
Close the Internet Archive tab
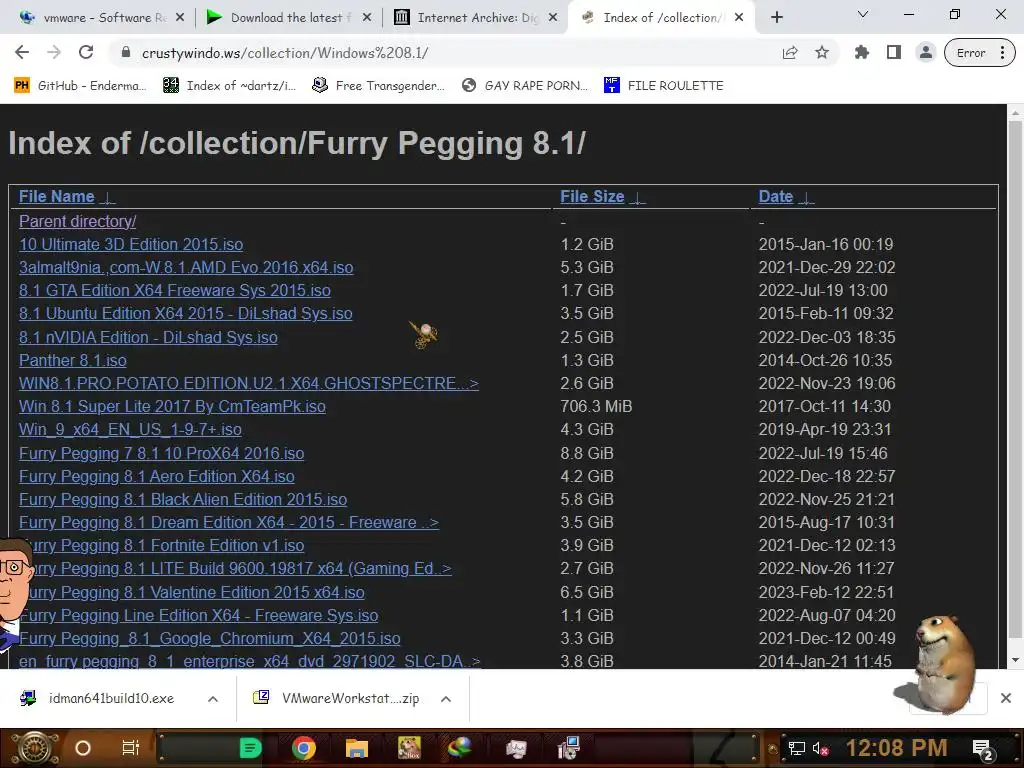point(553,18)
